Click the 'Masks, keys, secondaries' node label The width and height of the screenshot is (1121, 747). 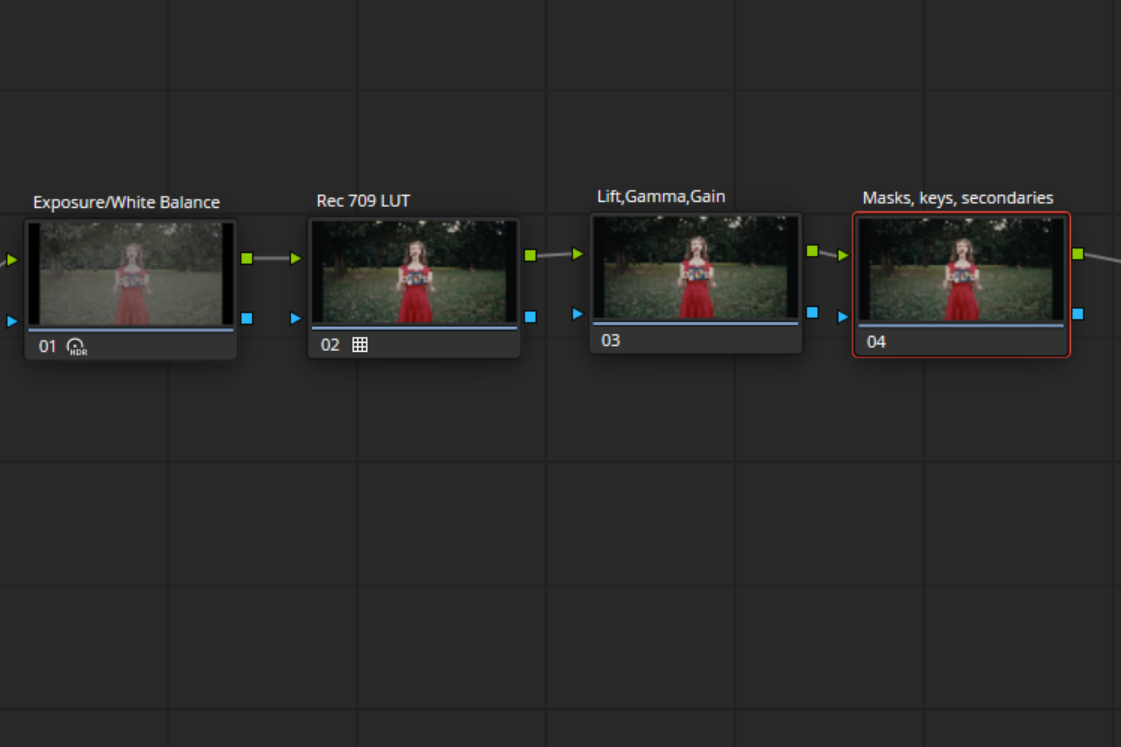[958, 198]
